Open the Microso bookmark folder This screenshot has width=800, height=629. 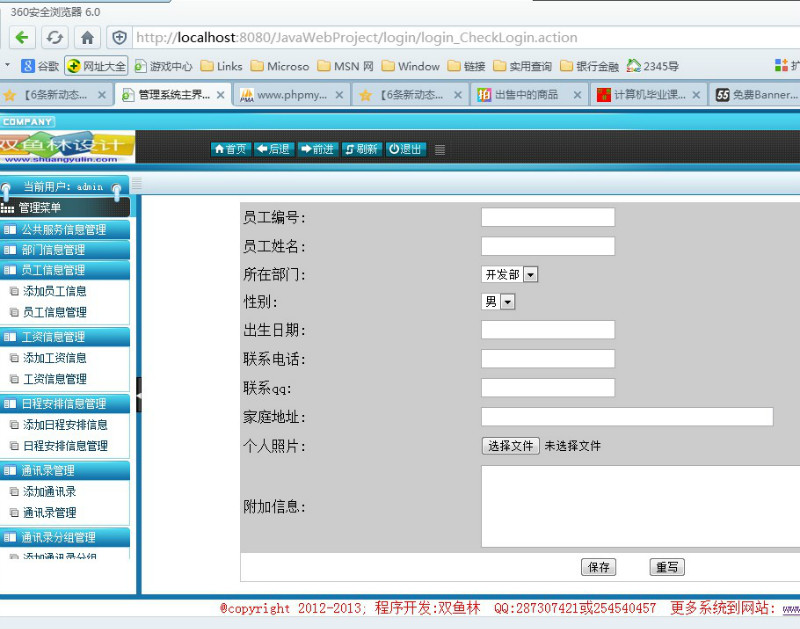coord(280,66)
